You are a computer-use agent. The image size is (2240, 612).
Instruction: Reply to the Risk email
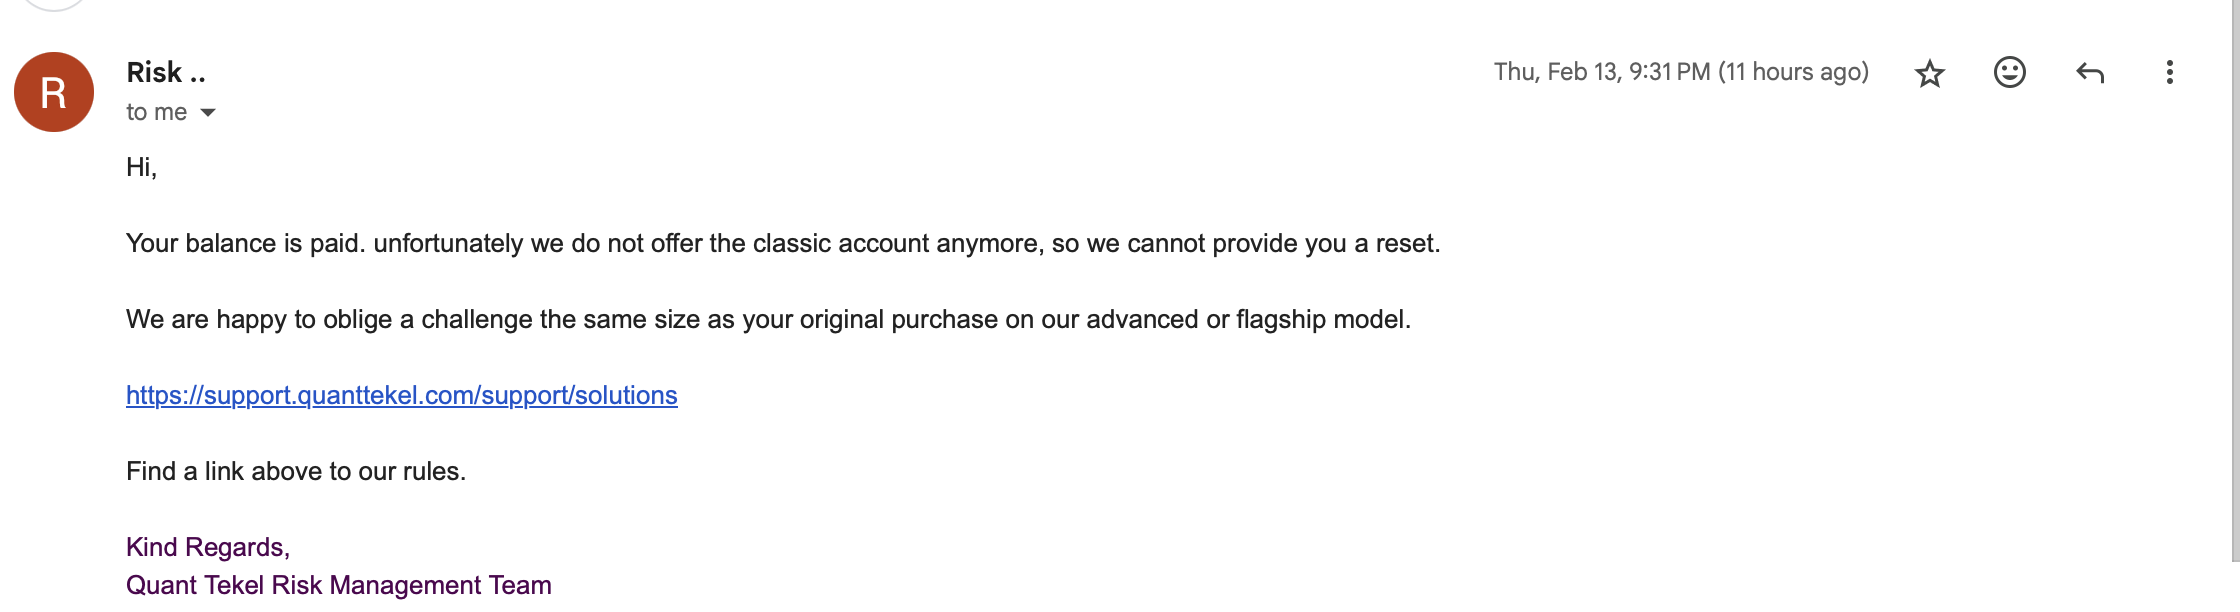(x=2090, y=73)
